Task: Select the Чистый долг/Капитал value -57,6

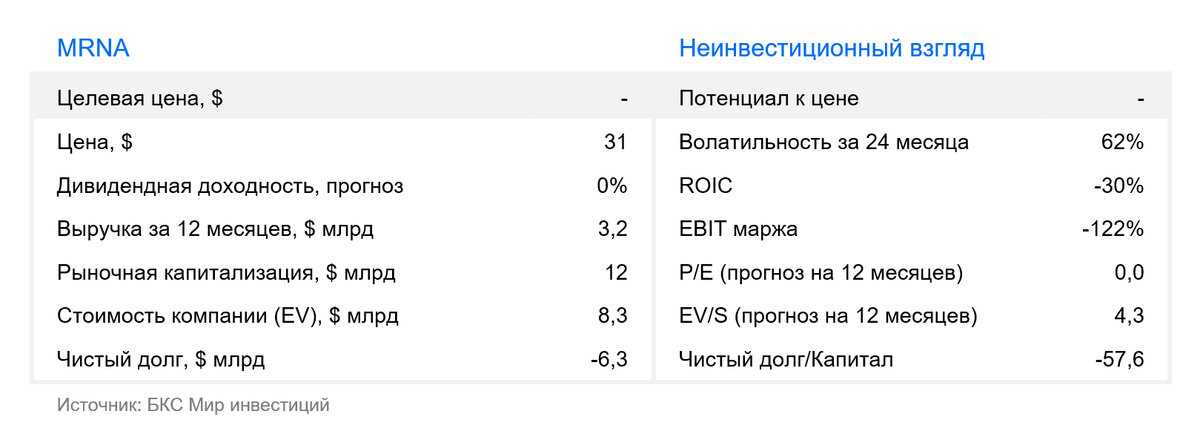Action: [x=1119, y=360]
